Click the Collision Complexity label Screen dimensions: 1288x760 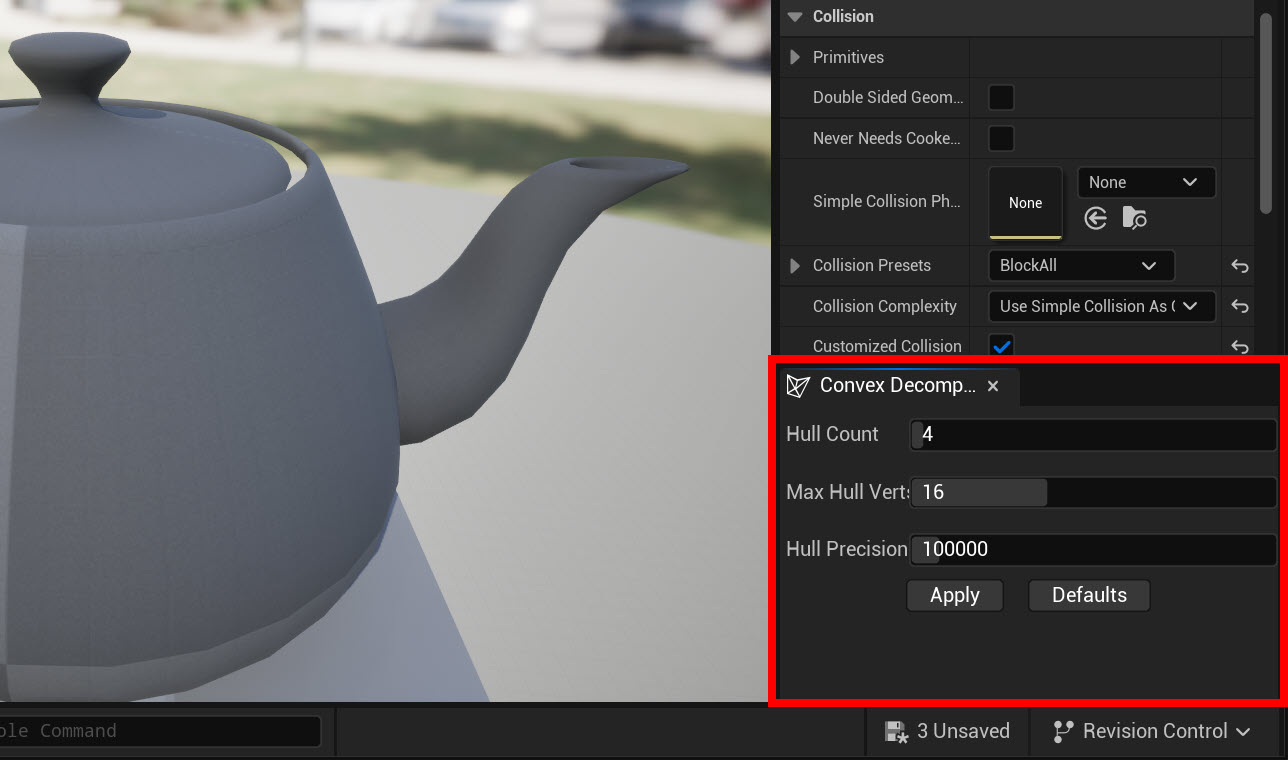pyautogui.click(x=885, y=306)
